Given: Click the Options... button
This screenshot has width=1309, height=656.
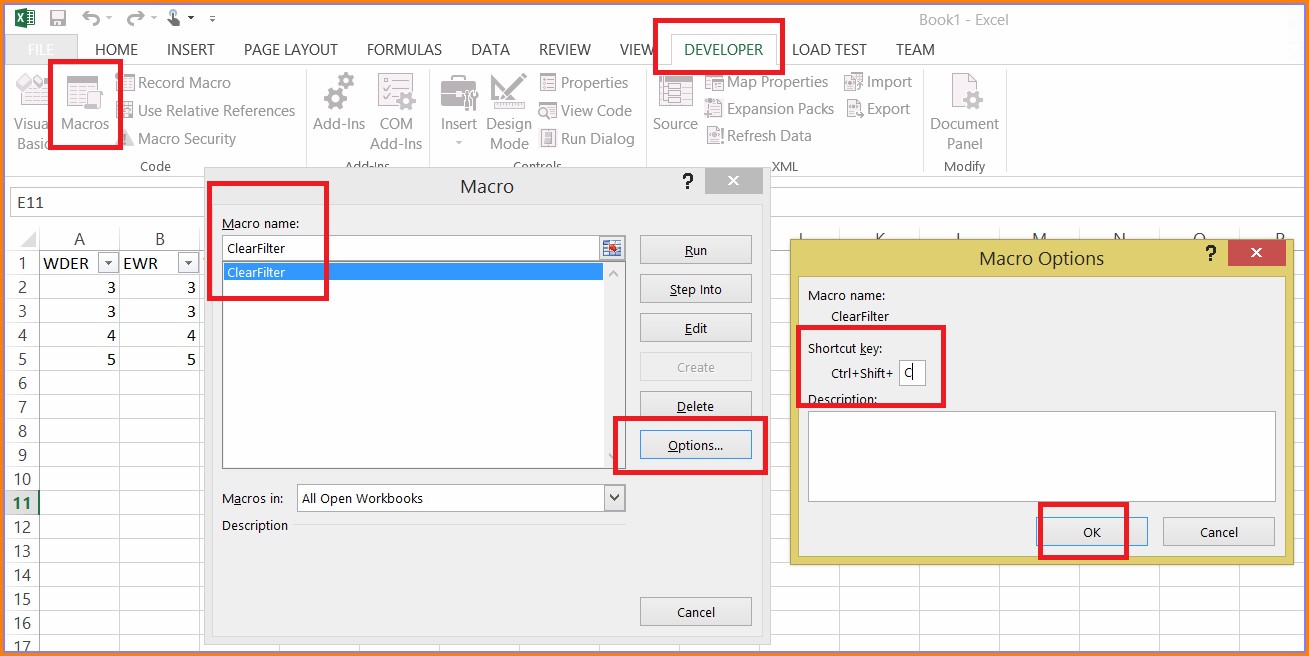Looking at the screenshot, I should (x=696, y=445).
